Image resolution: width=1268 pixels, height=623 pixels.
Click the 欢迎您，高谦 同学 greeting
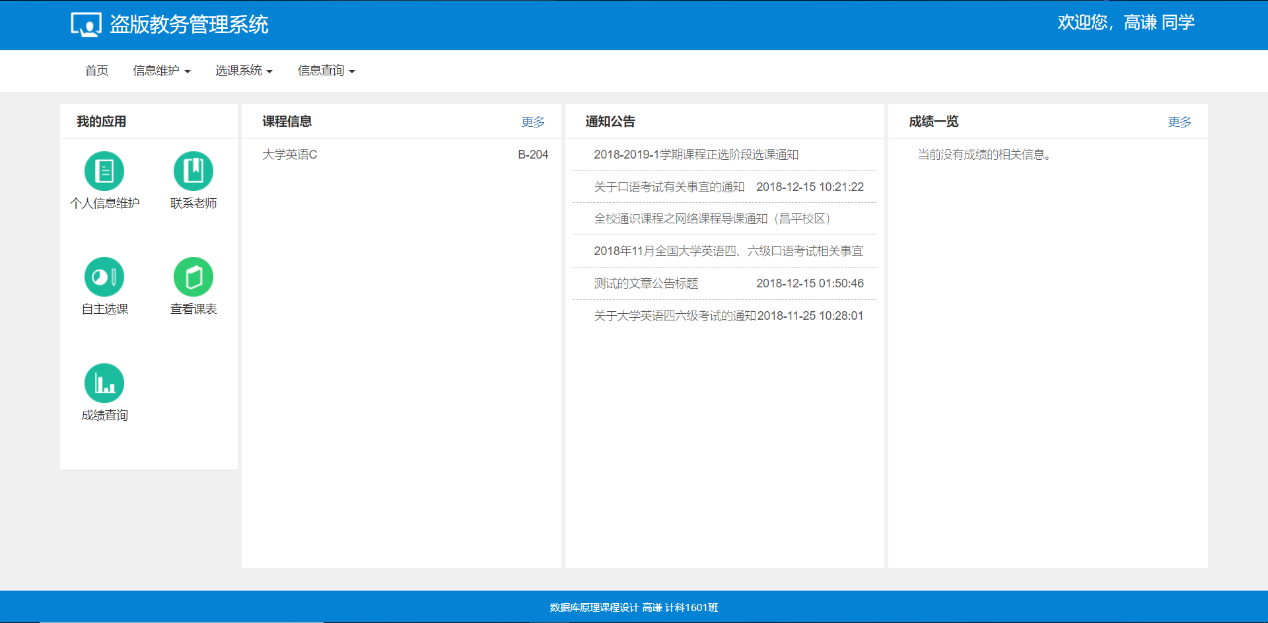1126,22
